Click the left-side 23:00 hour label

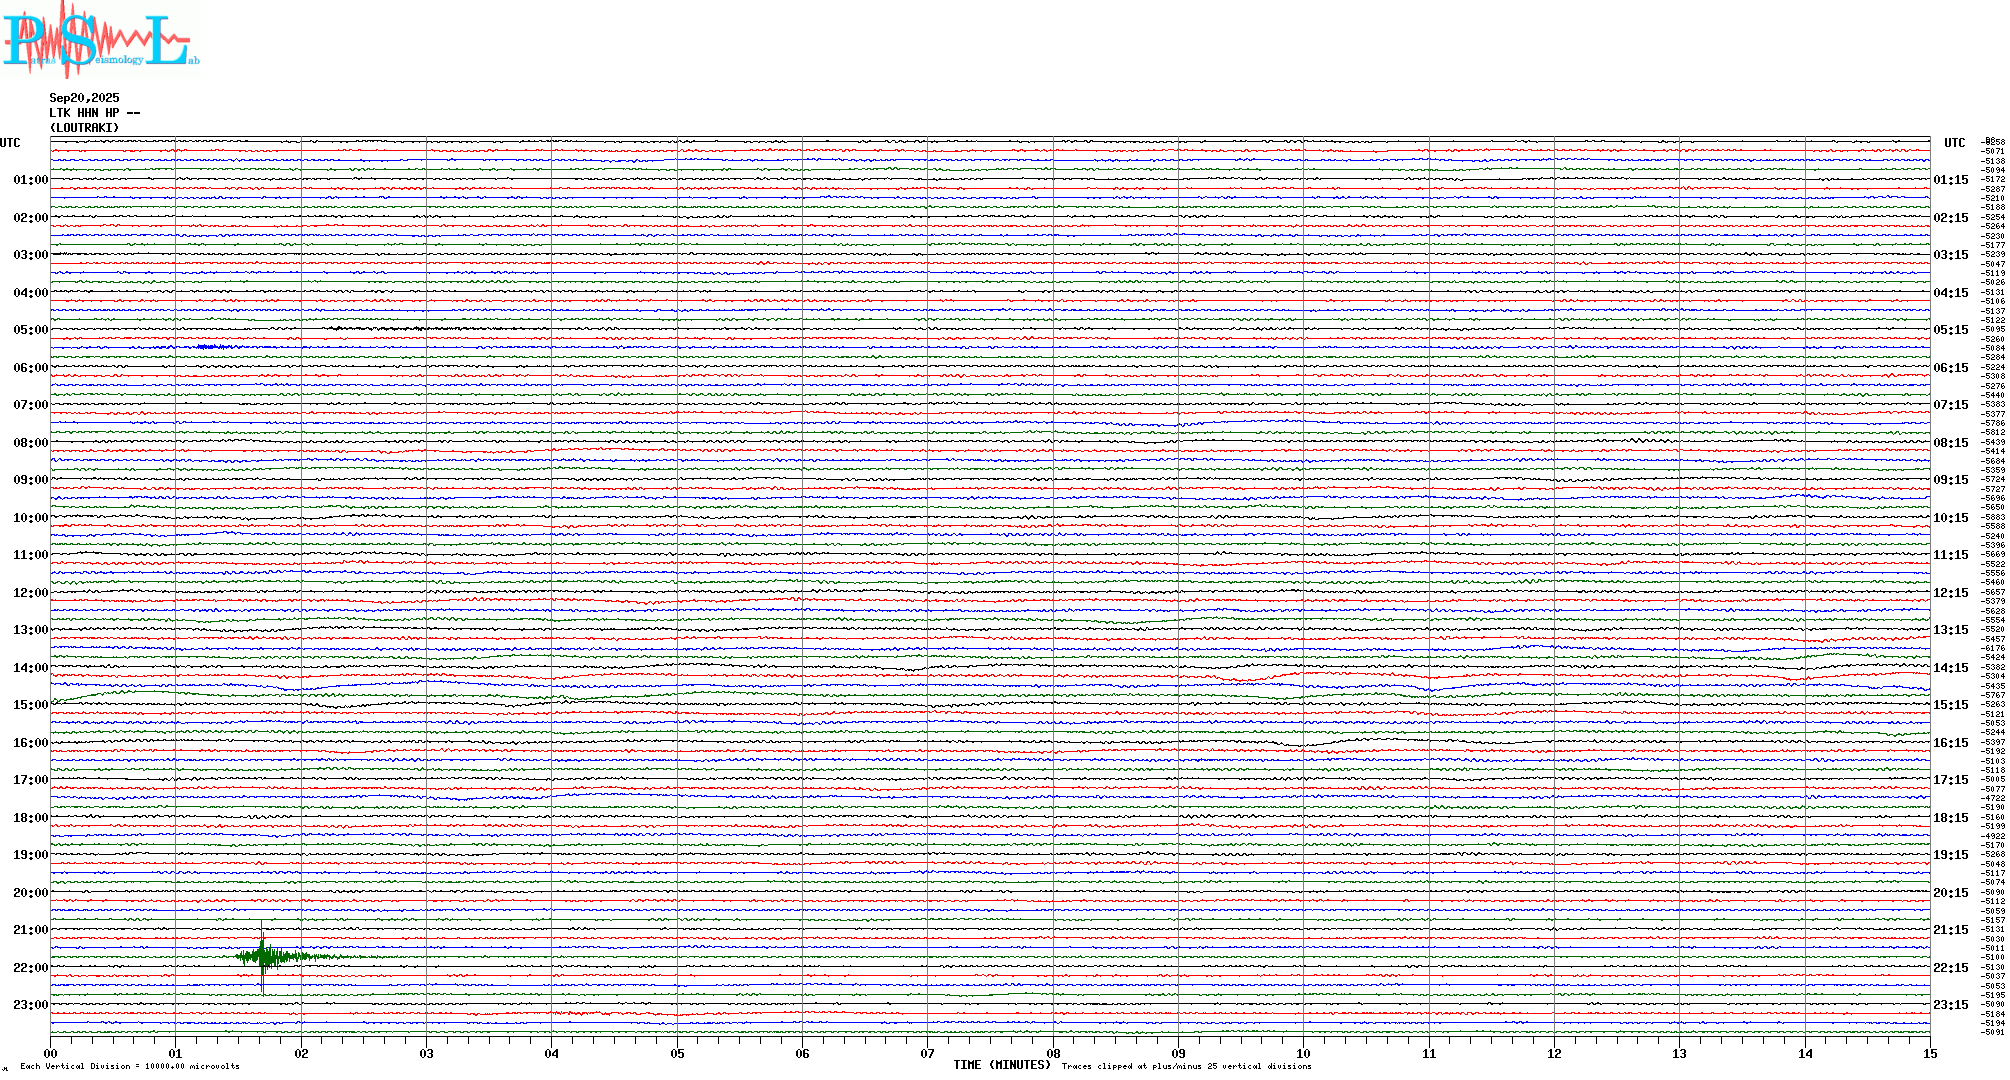coord(30,1005)
